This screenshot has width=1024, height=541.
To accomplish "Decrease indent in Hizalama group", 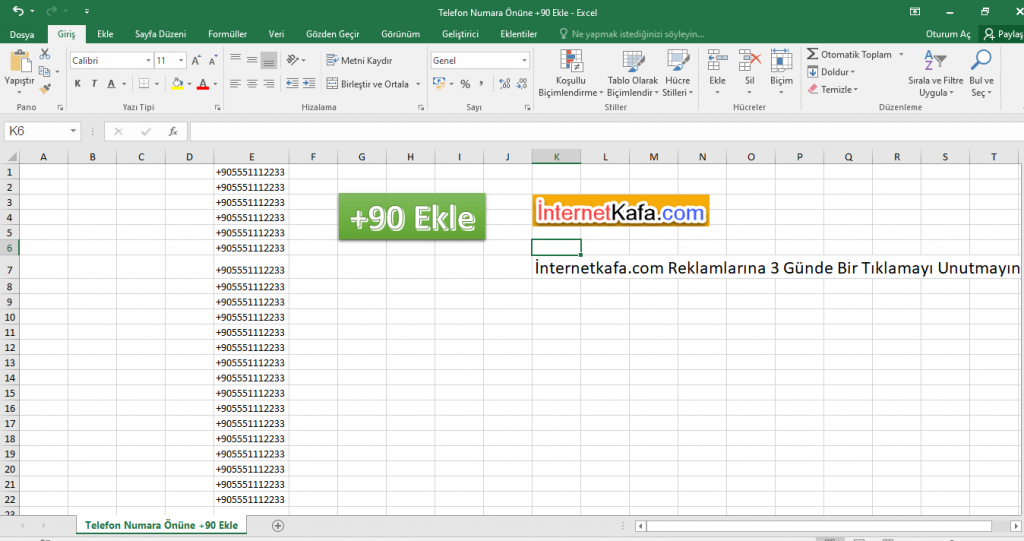I will click(292, 84).
